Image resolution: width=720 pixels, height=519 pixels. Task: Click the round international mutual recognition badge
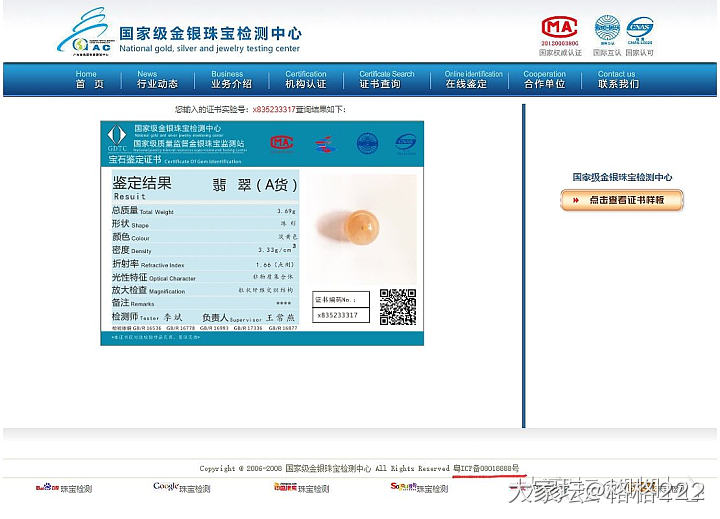pyautogui.click(x=607, y=27)
